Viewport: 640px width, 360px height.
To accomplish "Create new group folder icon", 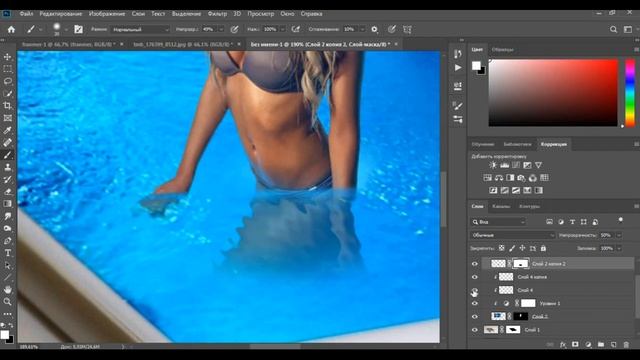I will [x=601, y=345].
